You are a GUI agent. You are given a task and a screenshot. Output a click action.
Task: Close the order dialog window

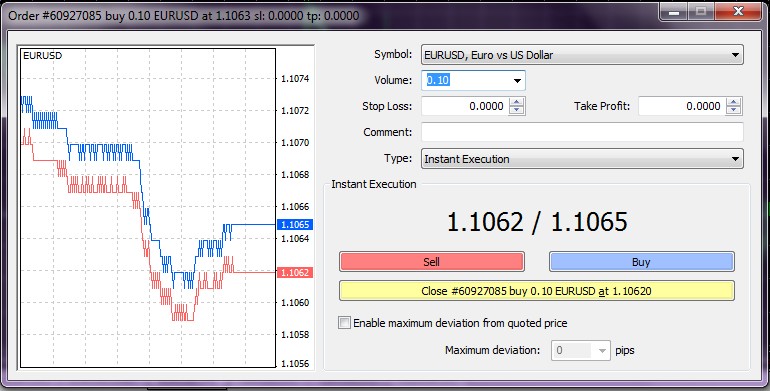[738, 12]
